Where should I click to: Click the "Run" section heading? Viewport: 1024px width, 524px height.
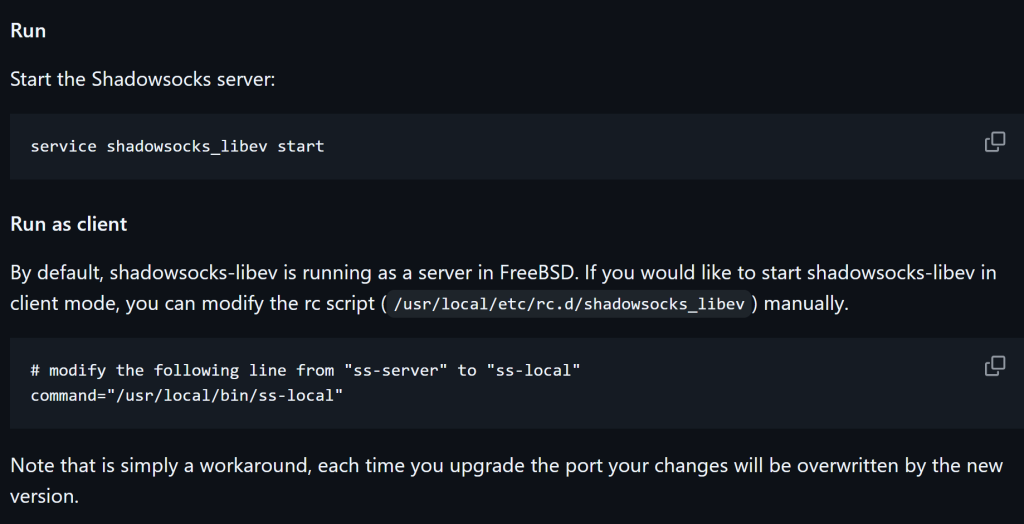pos(28,31)
